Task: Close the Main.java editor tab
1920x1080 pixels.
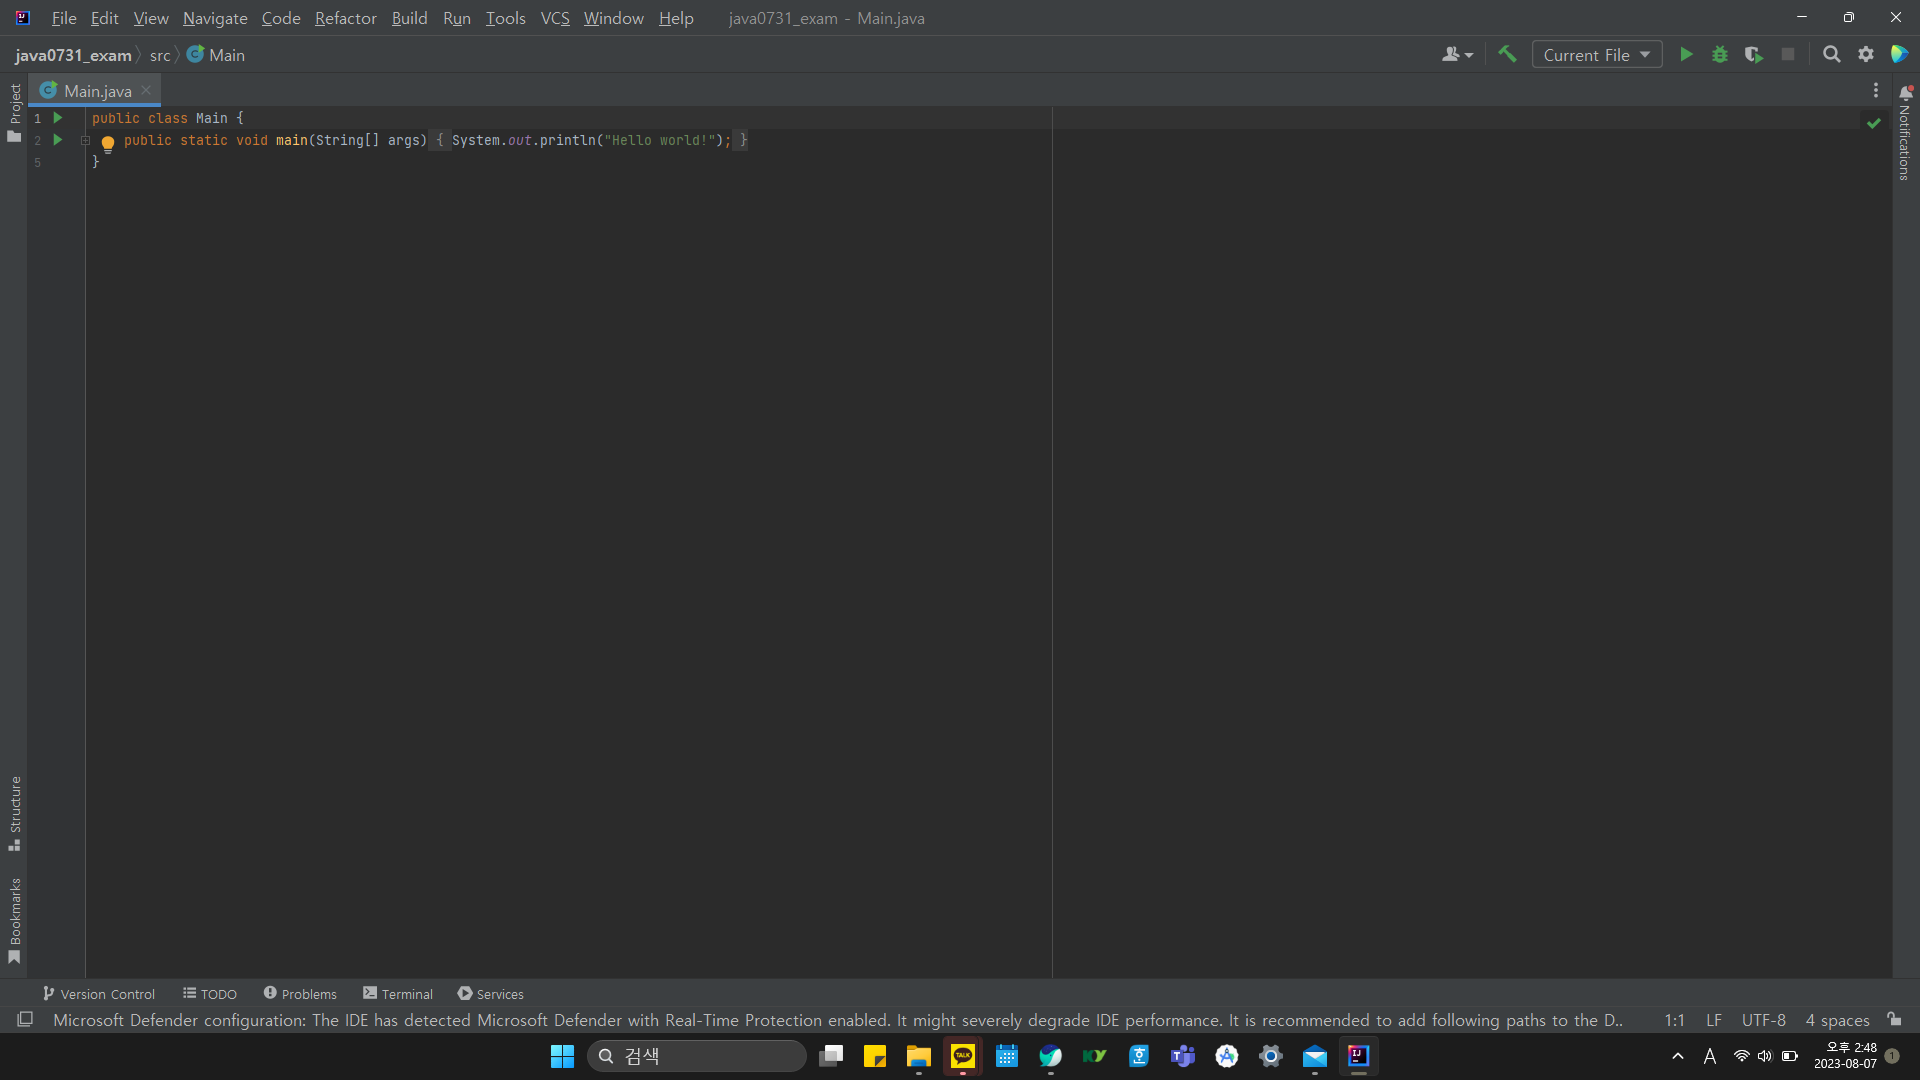Action: point(146,90)
